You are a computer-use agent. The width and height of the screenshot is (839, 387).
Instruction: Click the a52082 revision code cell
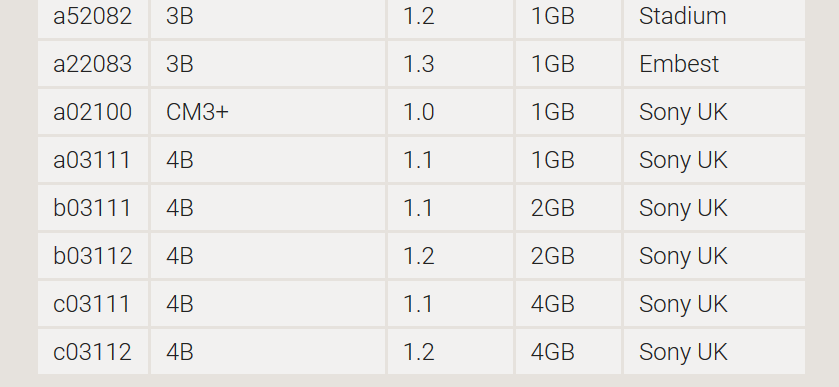click(93, 17)
